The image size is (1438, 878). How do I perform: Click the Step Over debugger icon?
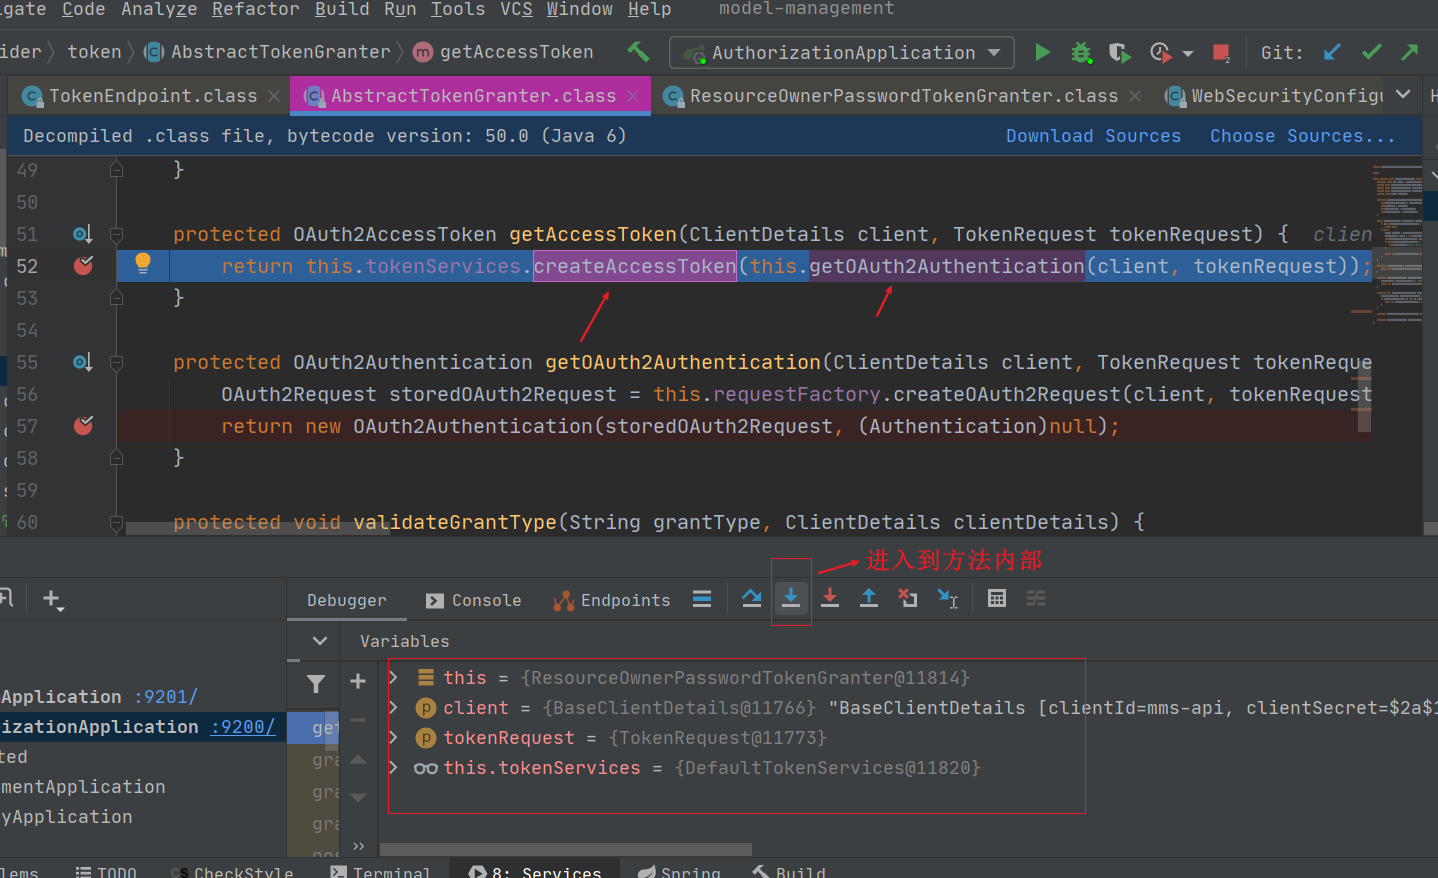(752, 598)
